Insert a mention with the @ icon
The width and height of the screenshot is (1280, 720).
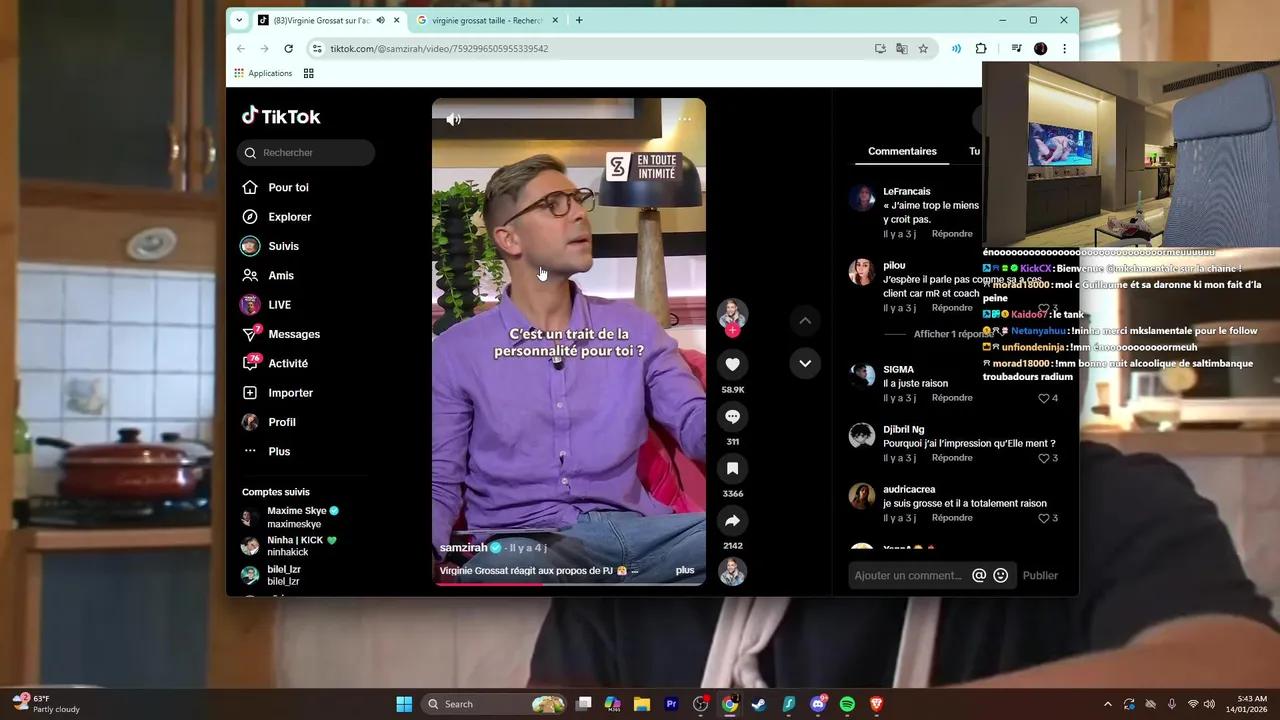coord(979,575)
